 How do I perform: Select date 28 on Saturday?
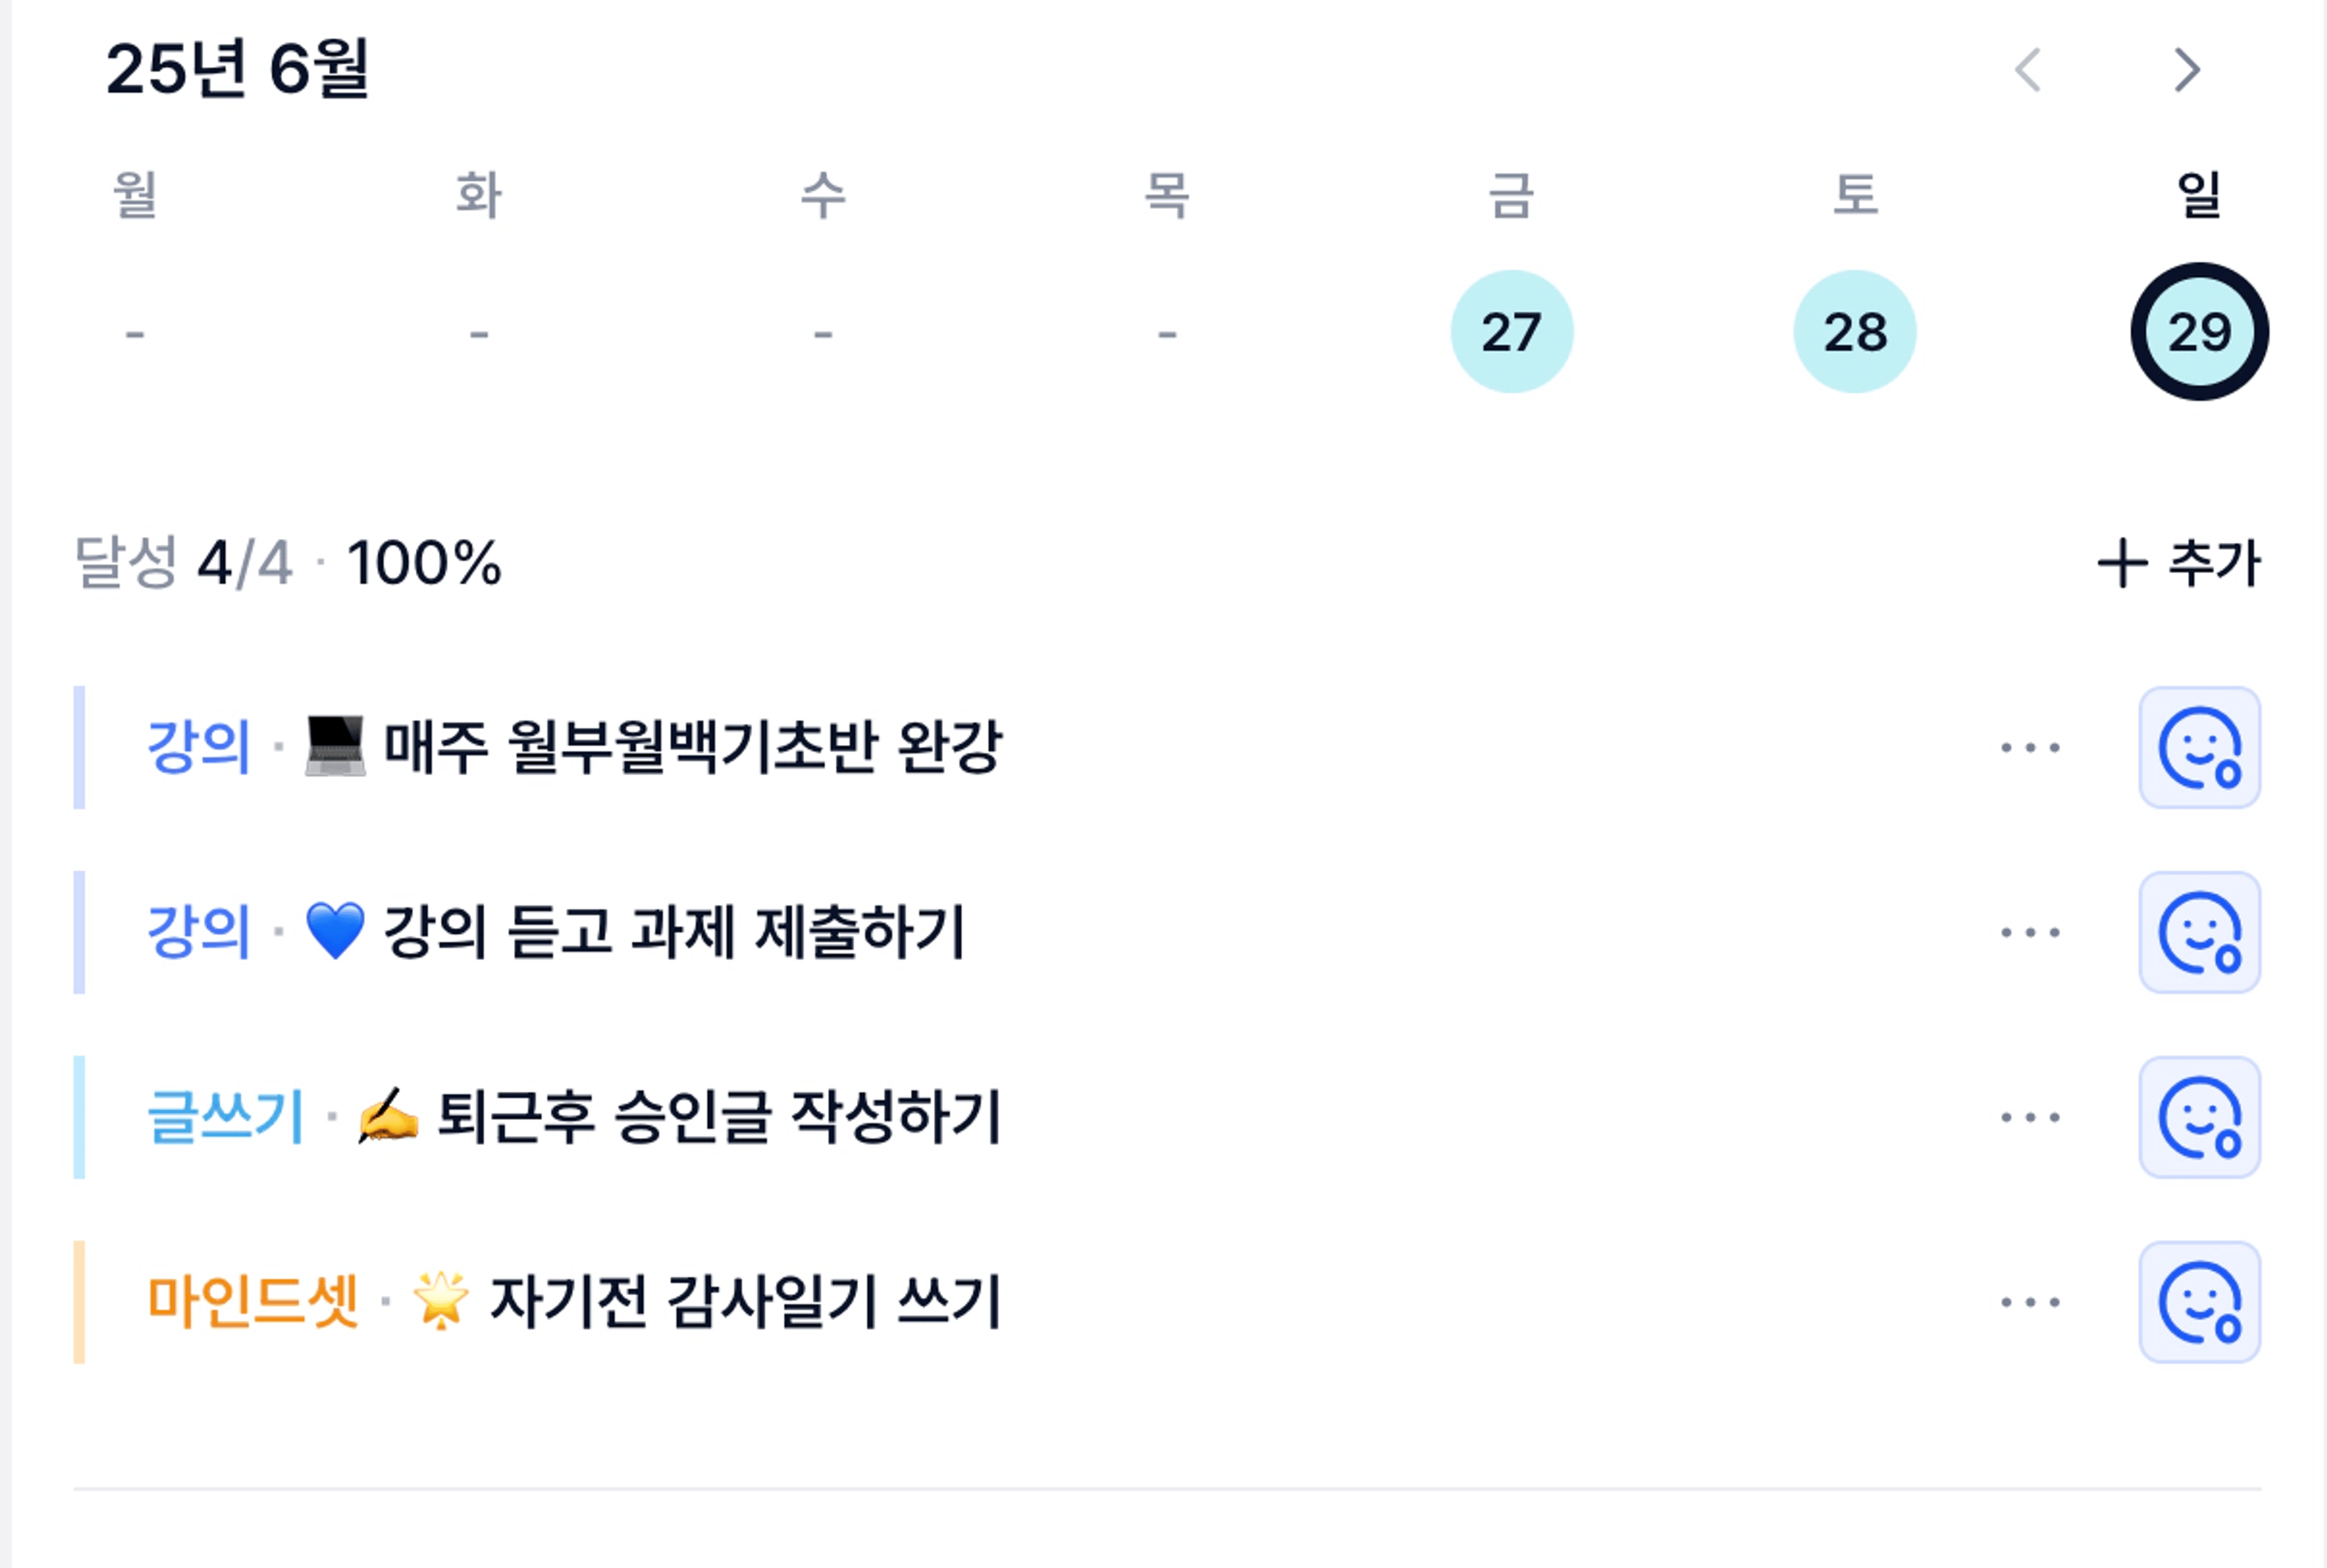[1855, 331]
